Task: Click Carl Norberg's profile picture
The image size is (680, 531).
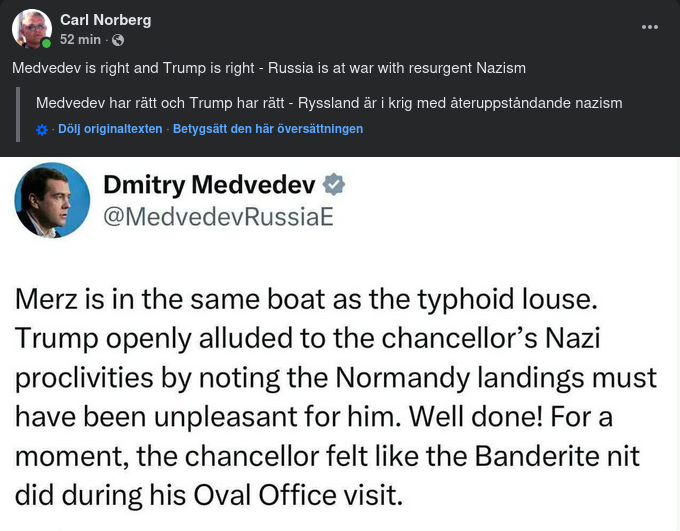Action: [x=31, y=29]
